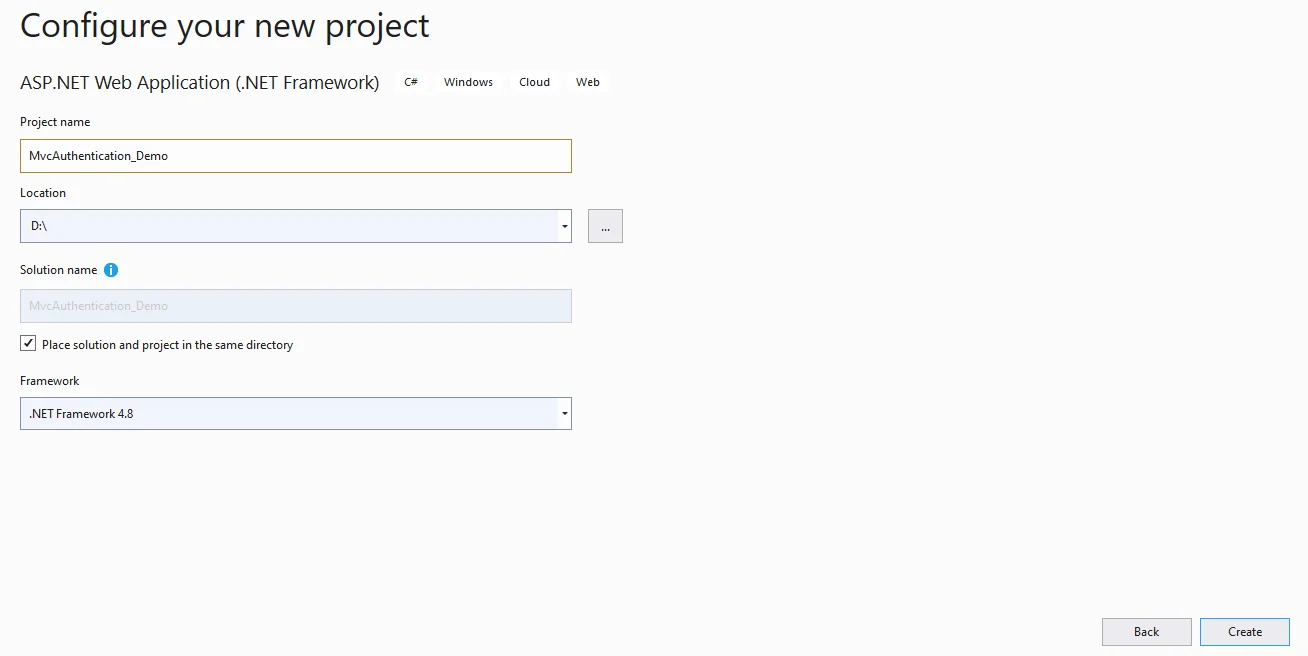This screenshot has height=656, width=1308.
Task: Click the ASP.NET Web Application template title
Action: pos(200,83)
